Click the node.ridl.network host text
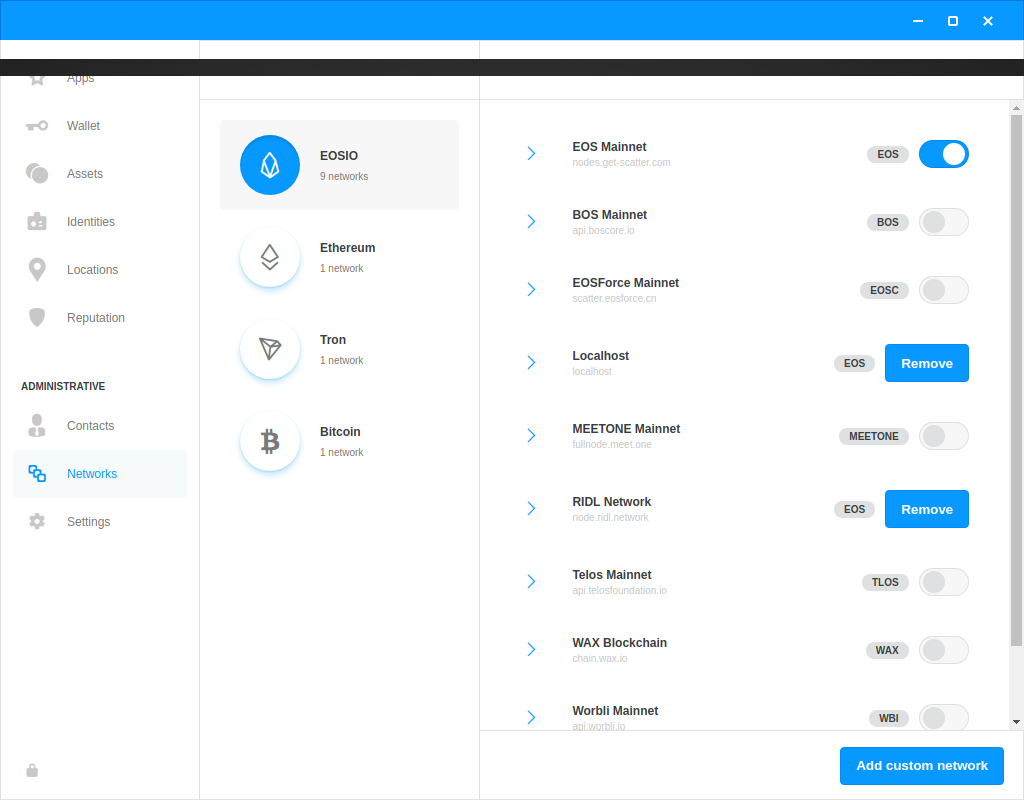This screenshot has height=800, width=1024. pyautogui.click(x=610, y=517)
